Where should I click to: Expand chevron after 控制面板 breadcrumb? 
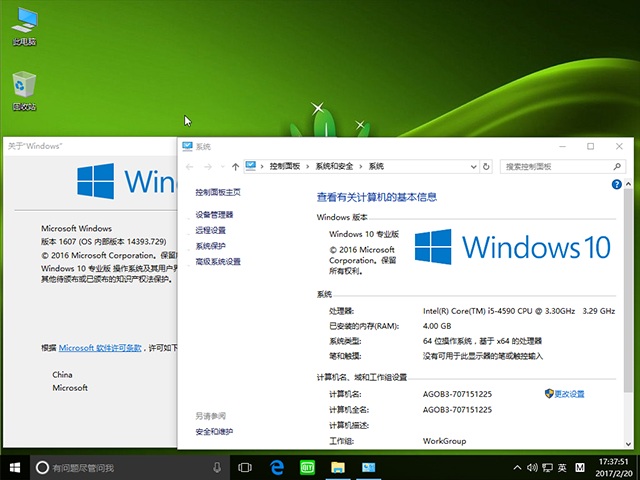(307, 167)
